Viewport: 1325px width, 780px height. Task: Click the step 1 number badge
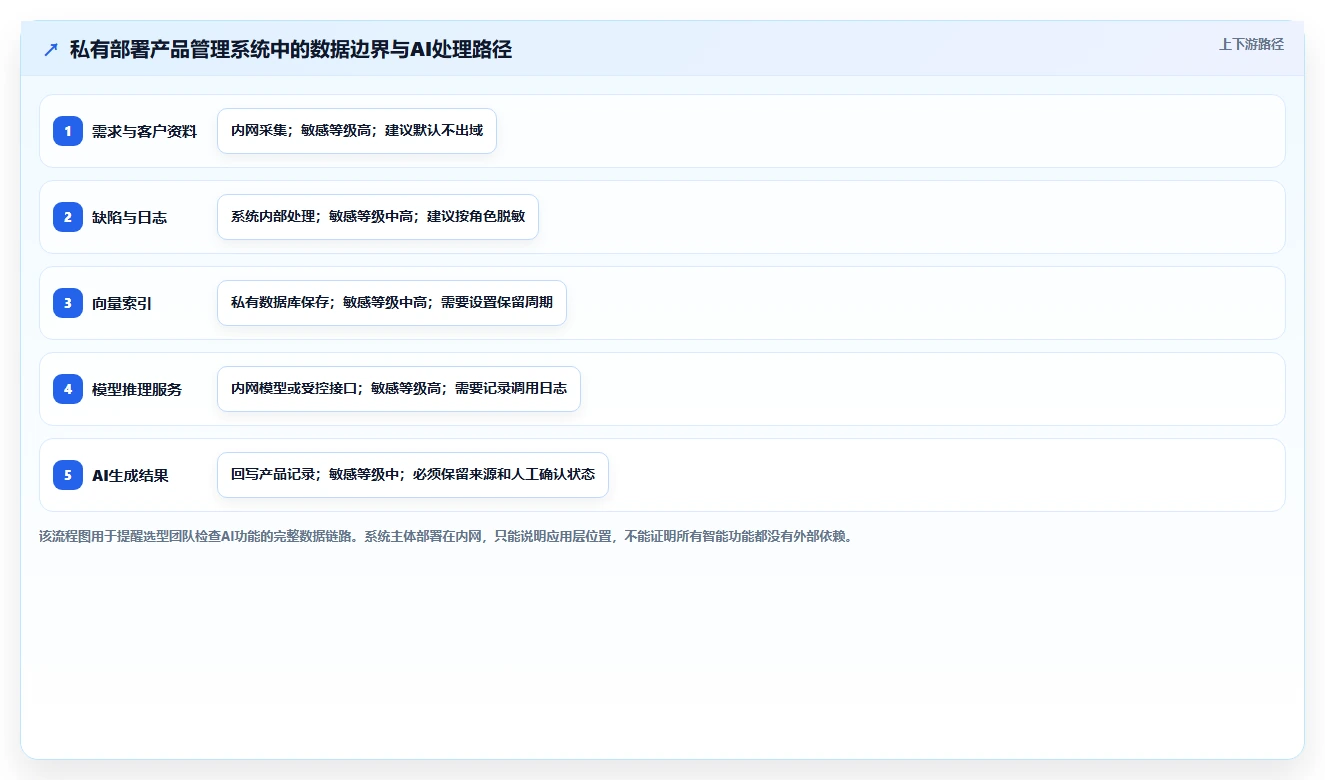(68, 131)
